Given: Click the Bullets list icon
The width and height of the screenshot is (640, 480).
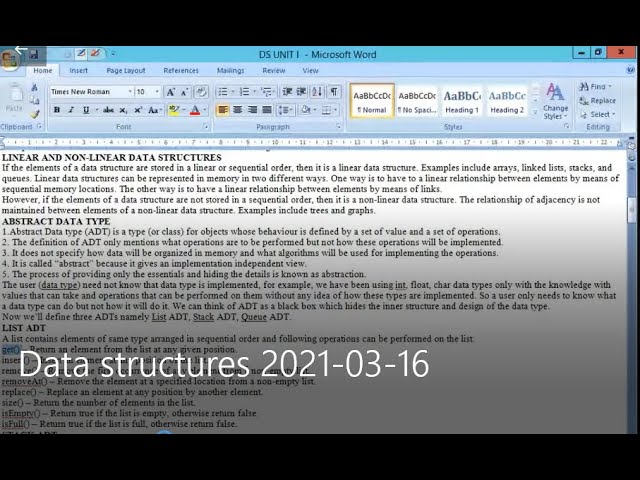Looking at the screenshot, I should pos(223,92).
